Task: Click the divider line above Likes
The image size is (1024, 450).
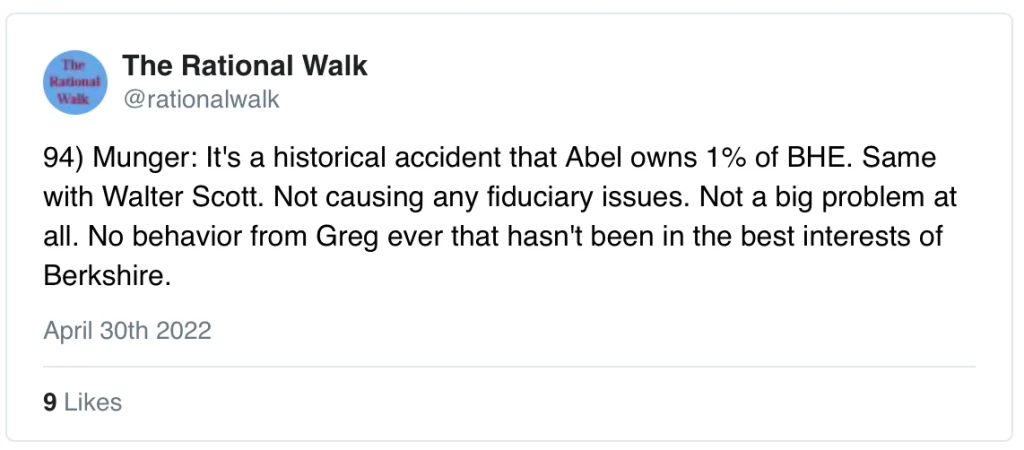Action: click(510, 367)
